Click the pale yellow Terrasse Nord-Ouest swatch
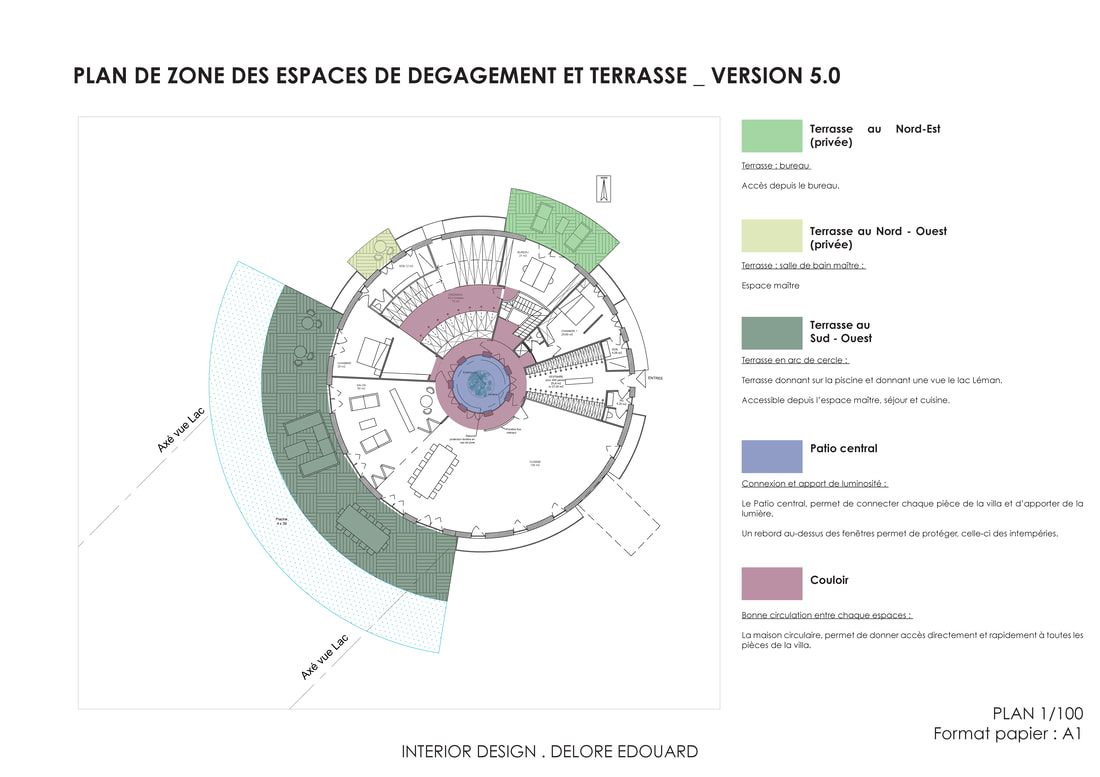The height and width of the screenshot is (777, 1100). click(772, 236)
